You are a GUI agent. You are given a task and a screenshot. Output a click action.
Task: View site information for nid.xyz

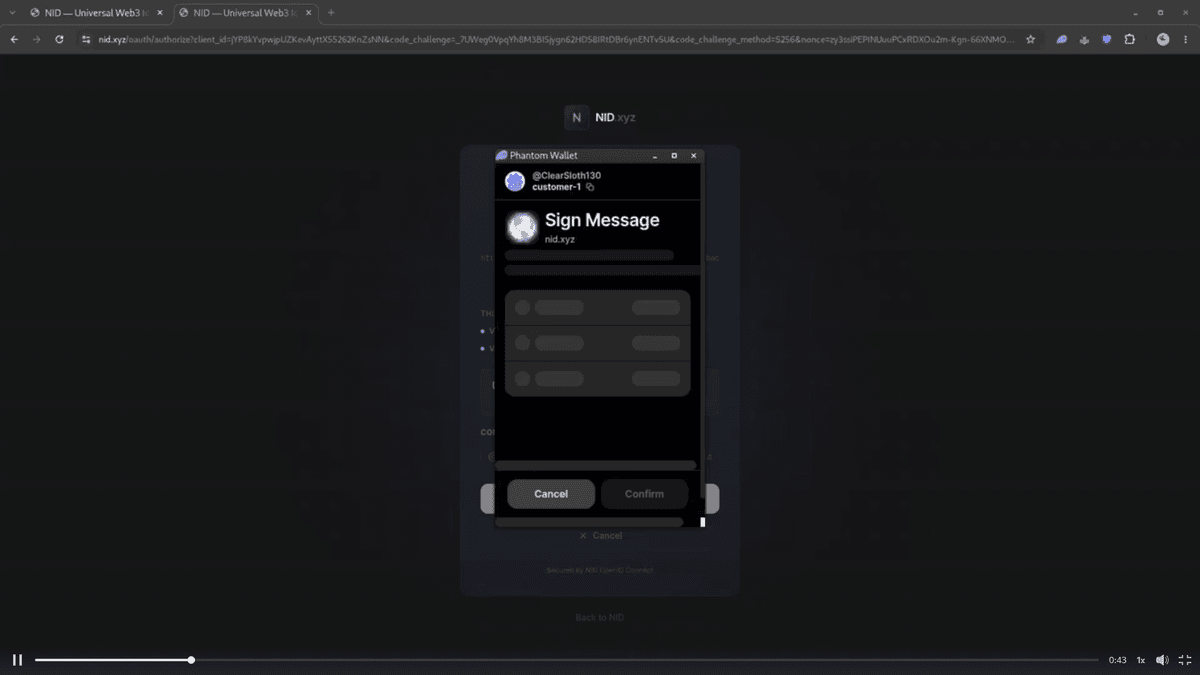point(86,39)
